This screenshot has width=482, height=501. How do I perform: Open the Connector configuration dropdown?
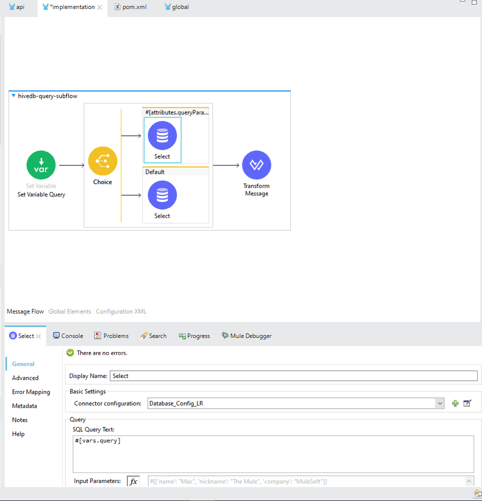[x=440, y=403]
